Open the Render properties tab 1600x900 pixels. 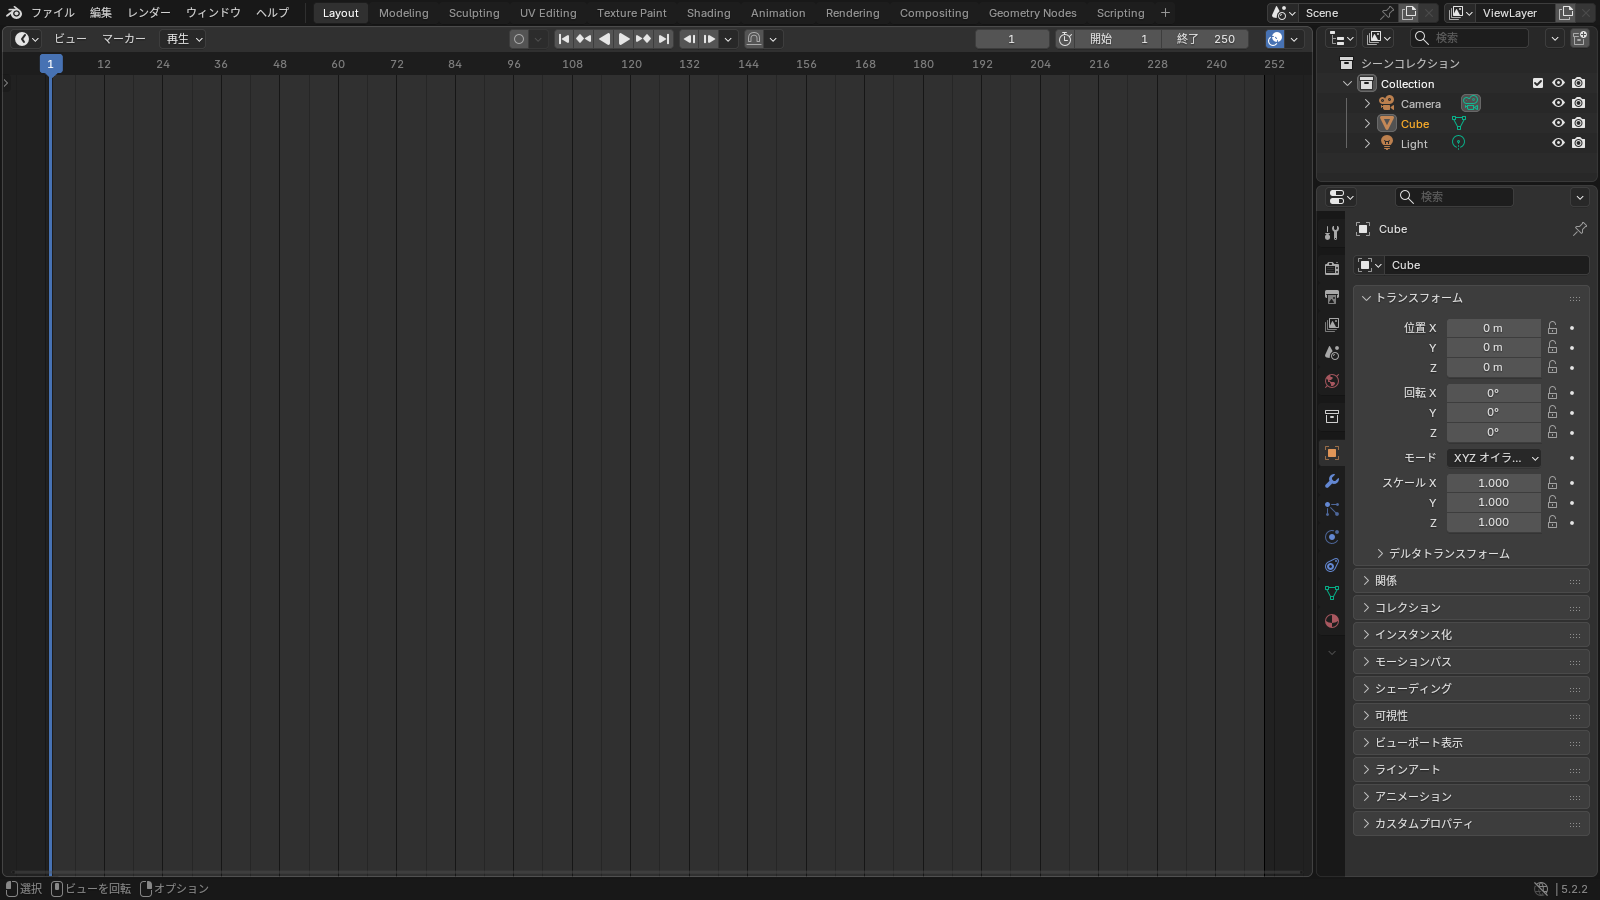(x=1331, y=268)
